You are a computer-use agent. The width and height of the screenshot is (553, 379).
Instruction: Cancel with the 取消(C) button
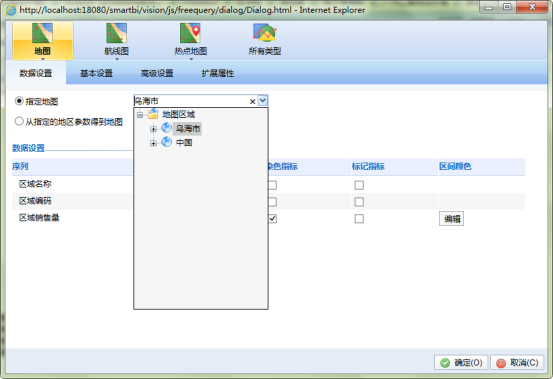pos(517,362)
